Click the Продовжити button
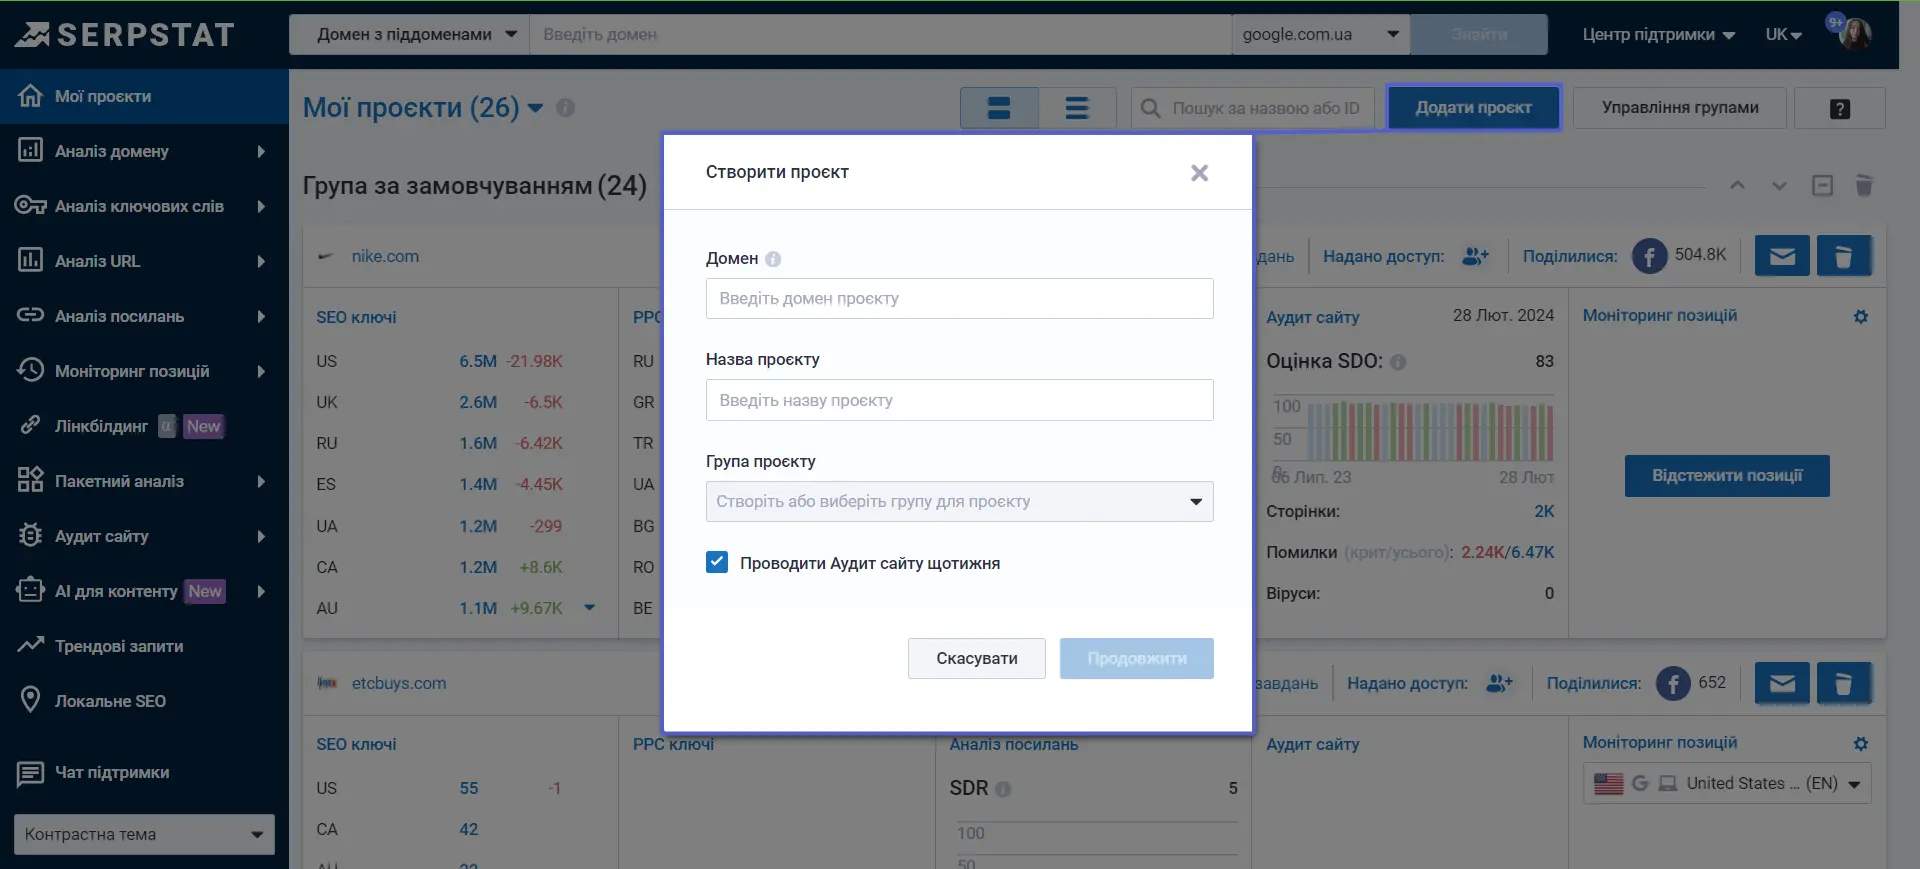The height and width of the screenshot is (869, 1920). tap(1137, 658)
